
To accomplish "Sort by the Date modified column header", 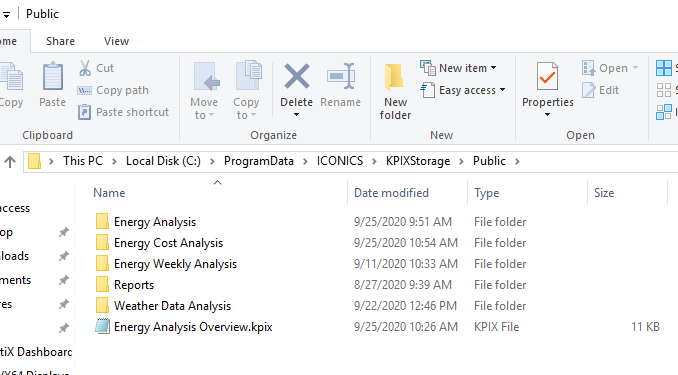I will click(391, 193).
